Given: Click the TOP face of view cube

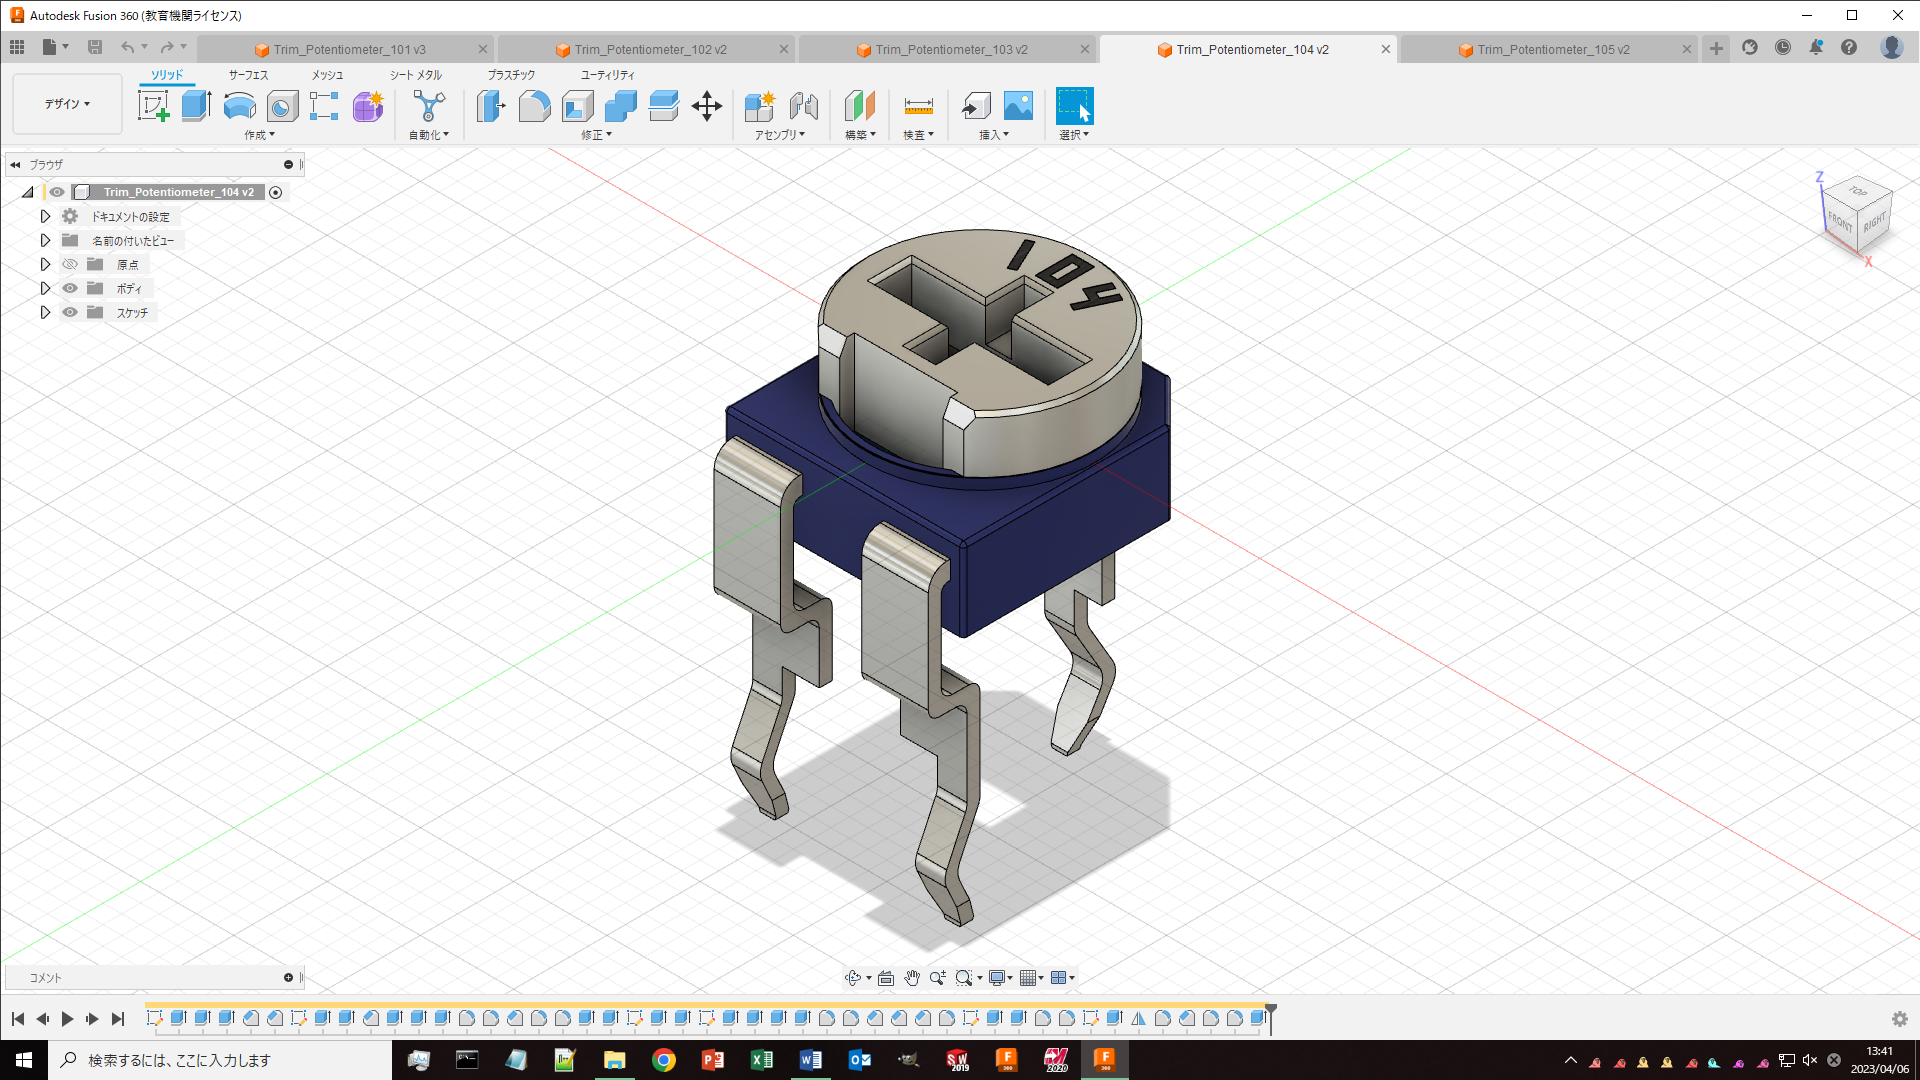Looking at the screenshot, I should click(1858, 191).
